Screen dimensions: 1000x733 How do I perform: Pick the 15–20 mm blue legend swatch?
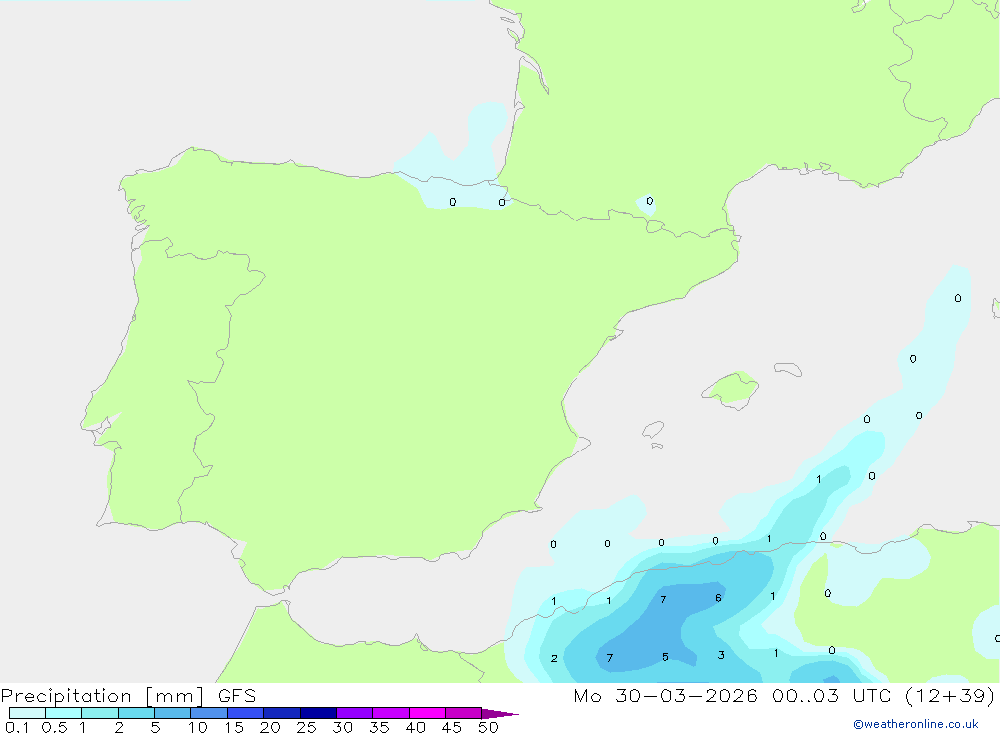(x=245, y=713)
